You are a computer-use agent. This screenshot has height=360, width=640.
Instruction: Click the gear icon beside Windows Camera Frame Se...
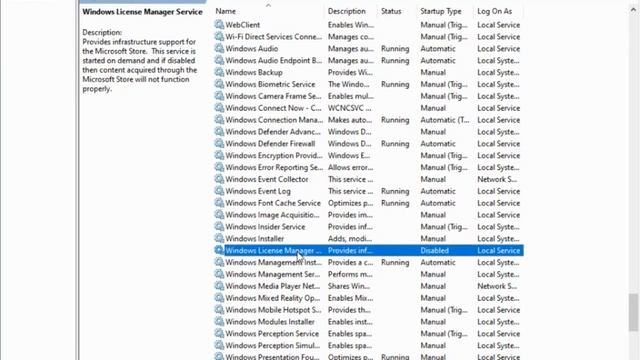pos(219,96)
